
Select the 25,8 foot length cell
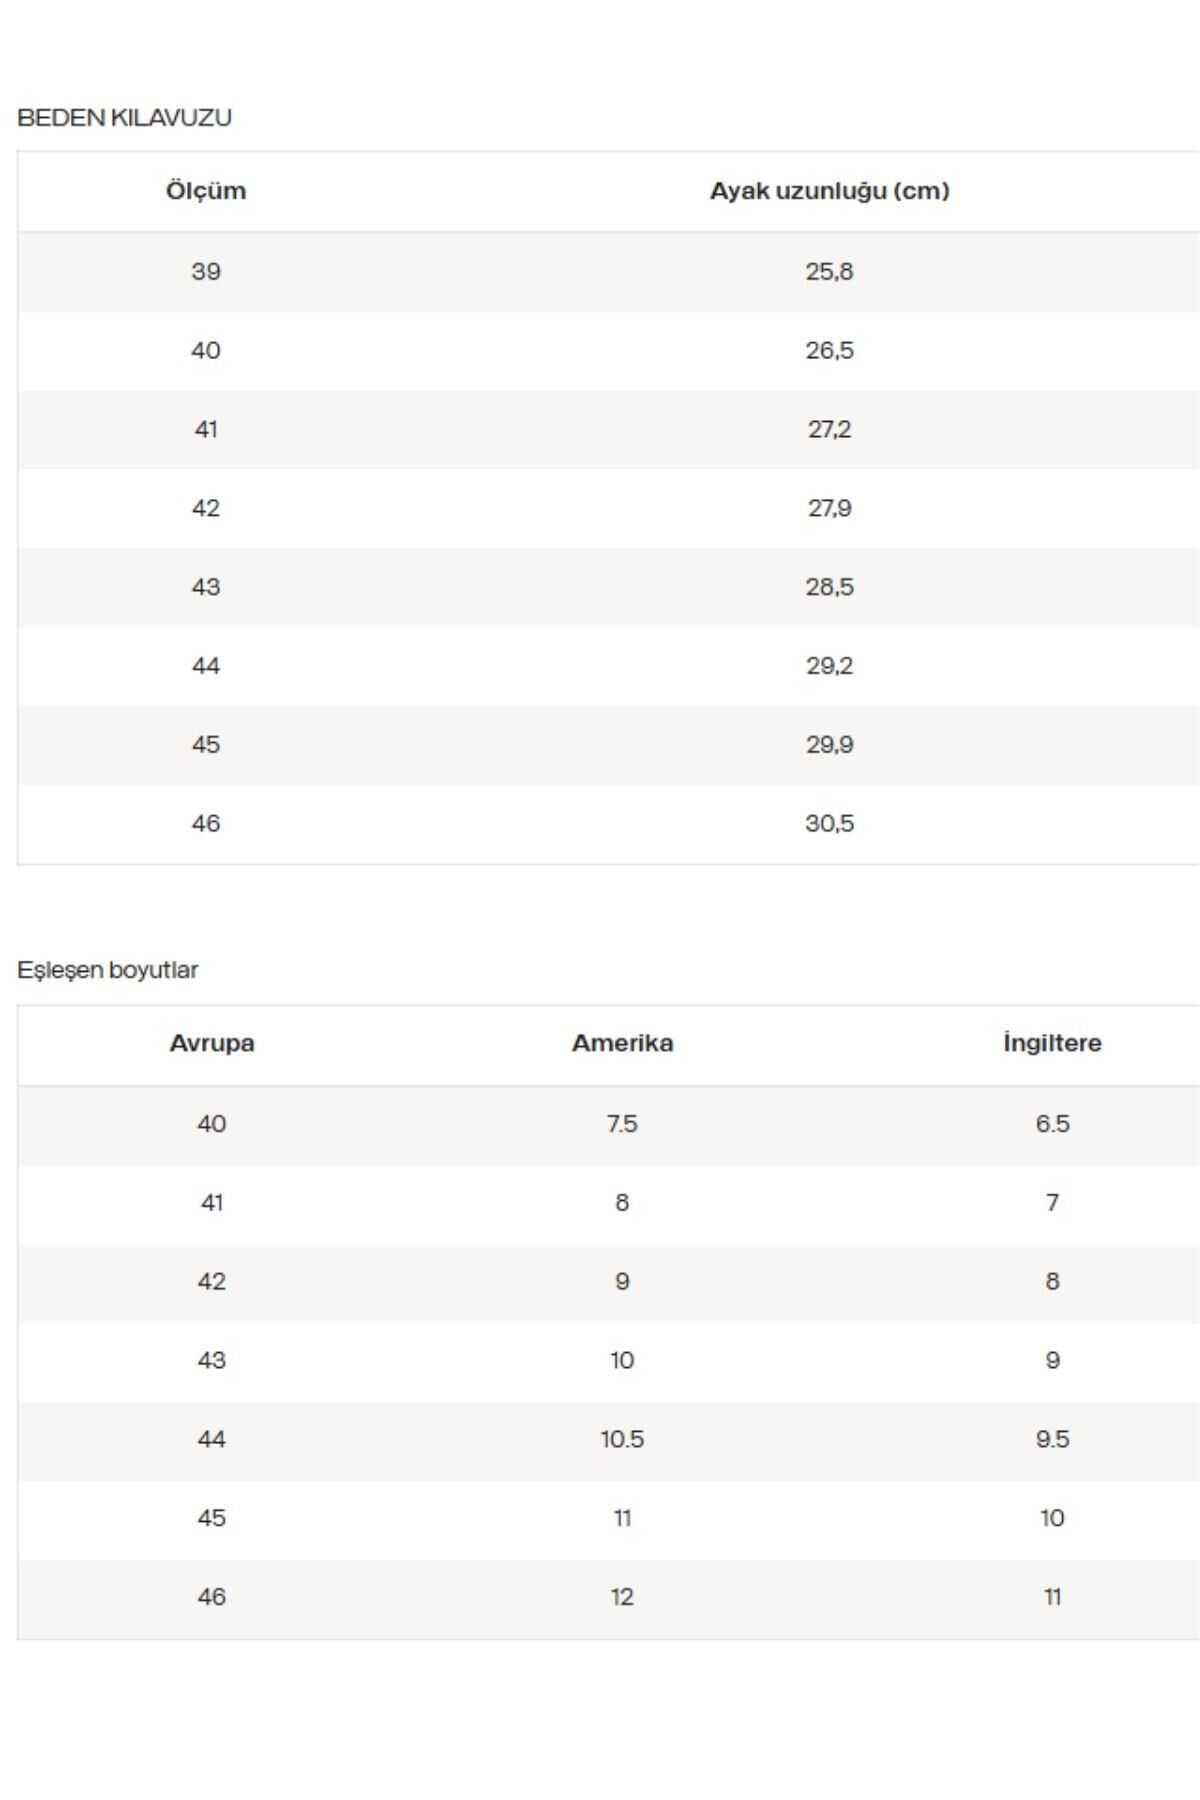(829, 271)
